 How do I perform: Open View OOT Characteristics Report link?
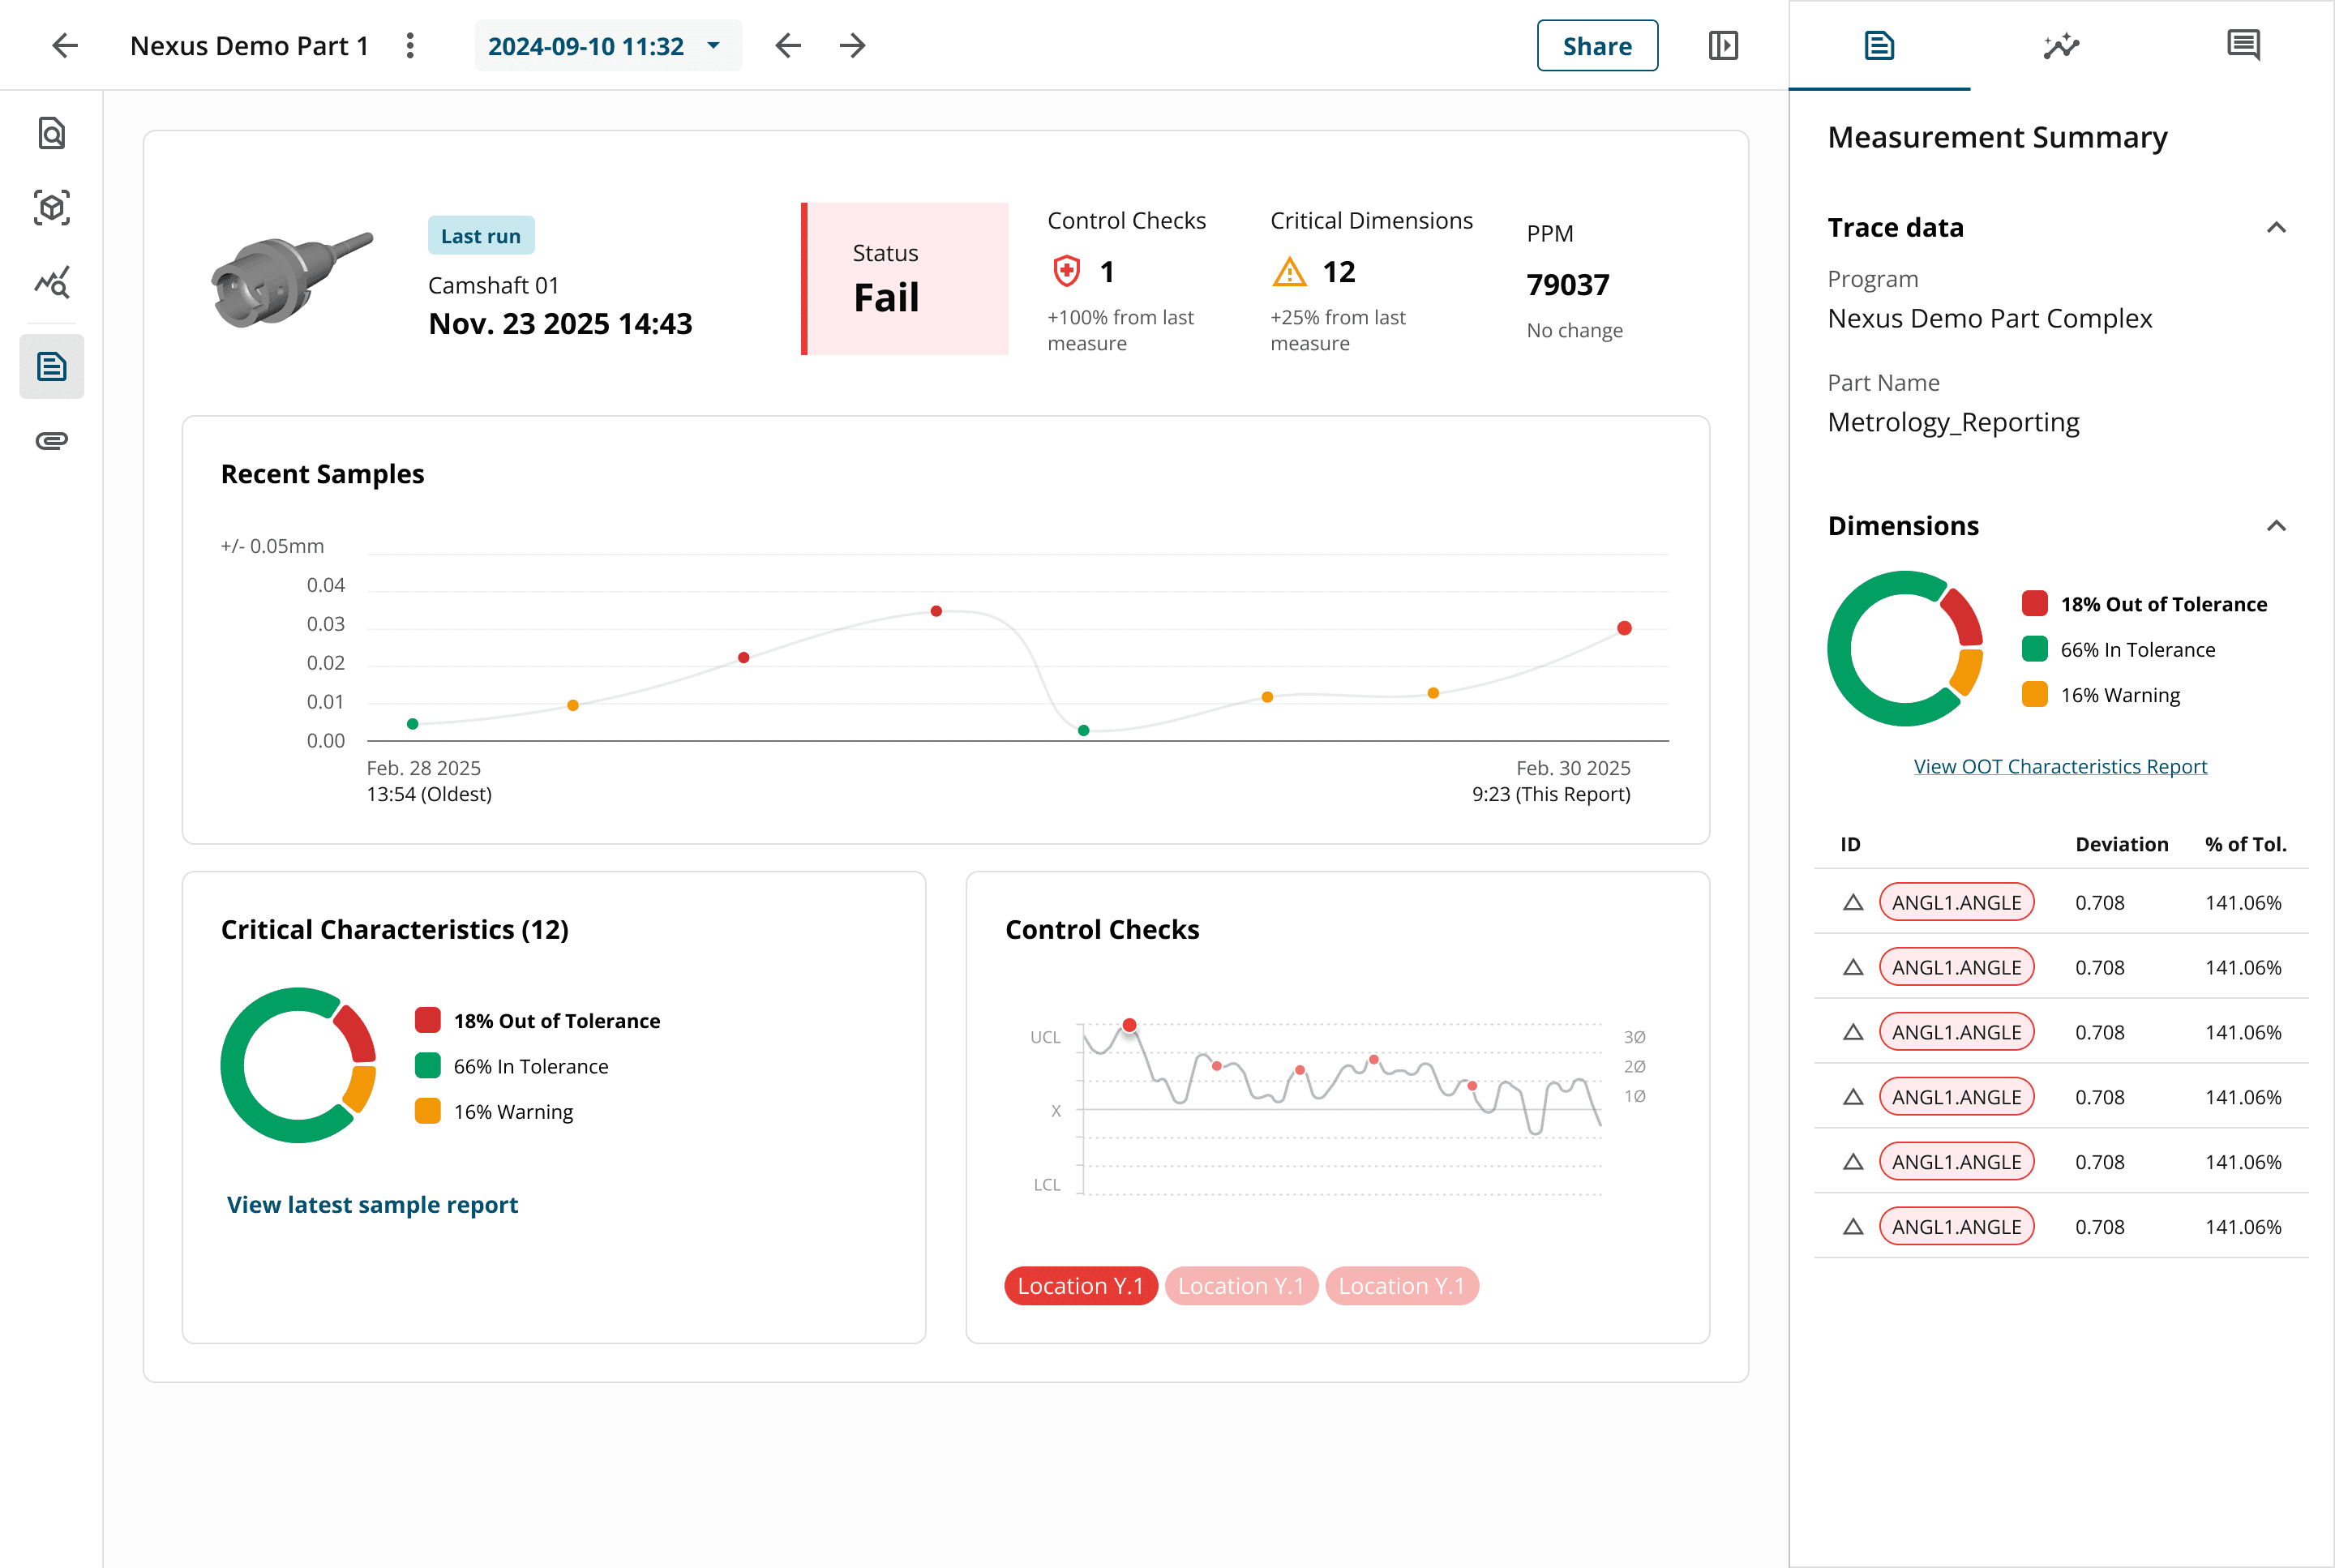[x=2059, y=766]
